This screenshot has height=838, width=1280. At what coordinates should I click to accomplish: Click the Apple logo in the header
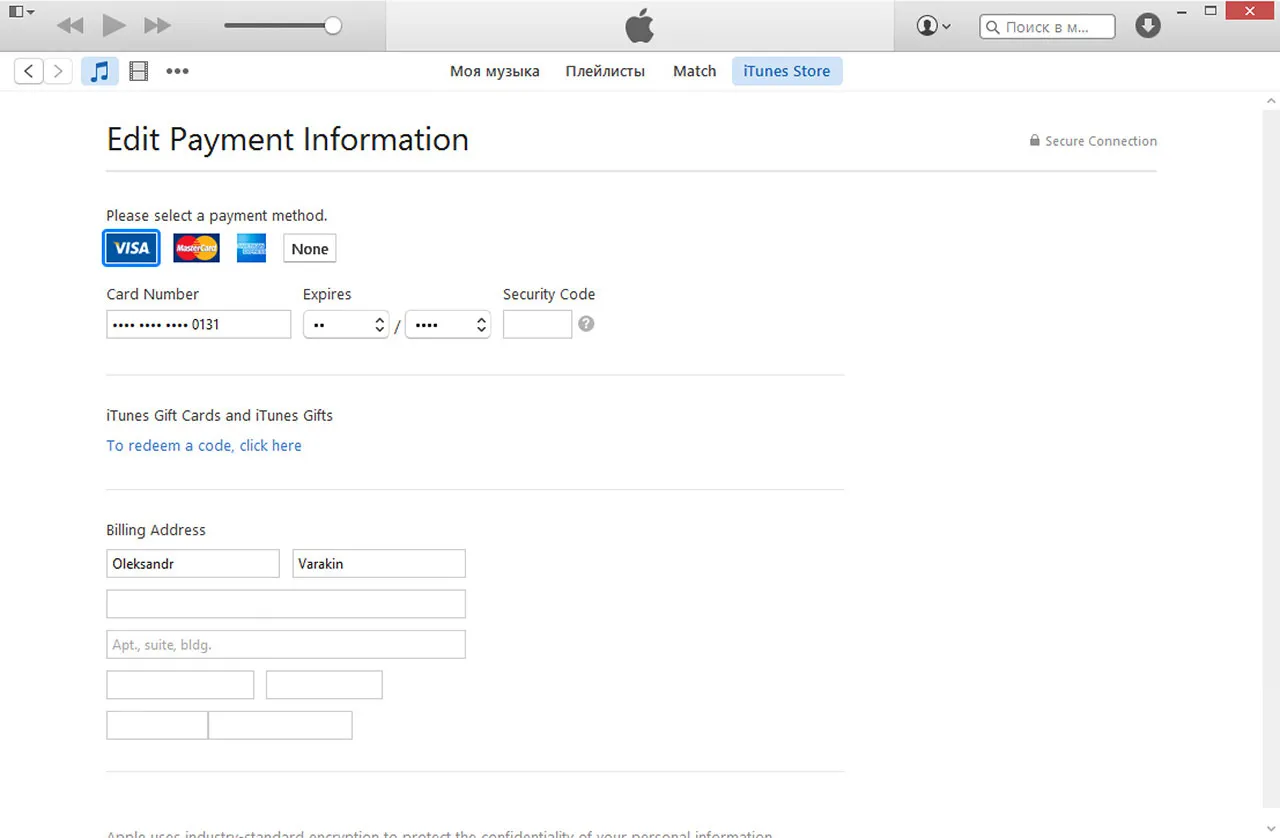tap(640, 26)
